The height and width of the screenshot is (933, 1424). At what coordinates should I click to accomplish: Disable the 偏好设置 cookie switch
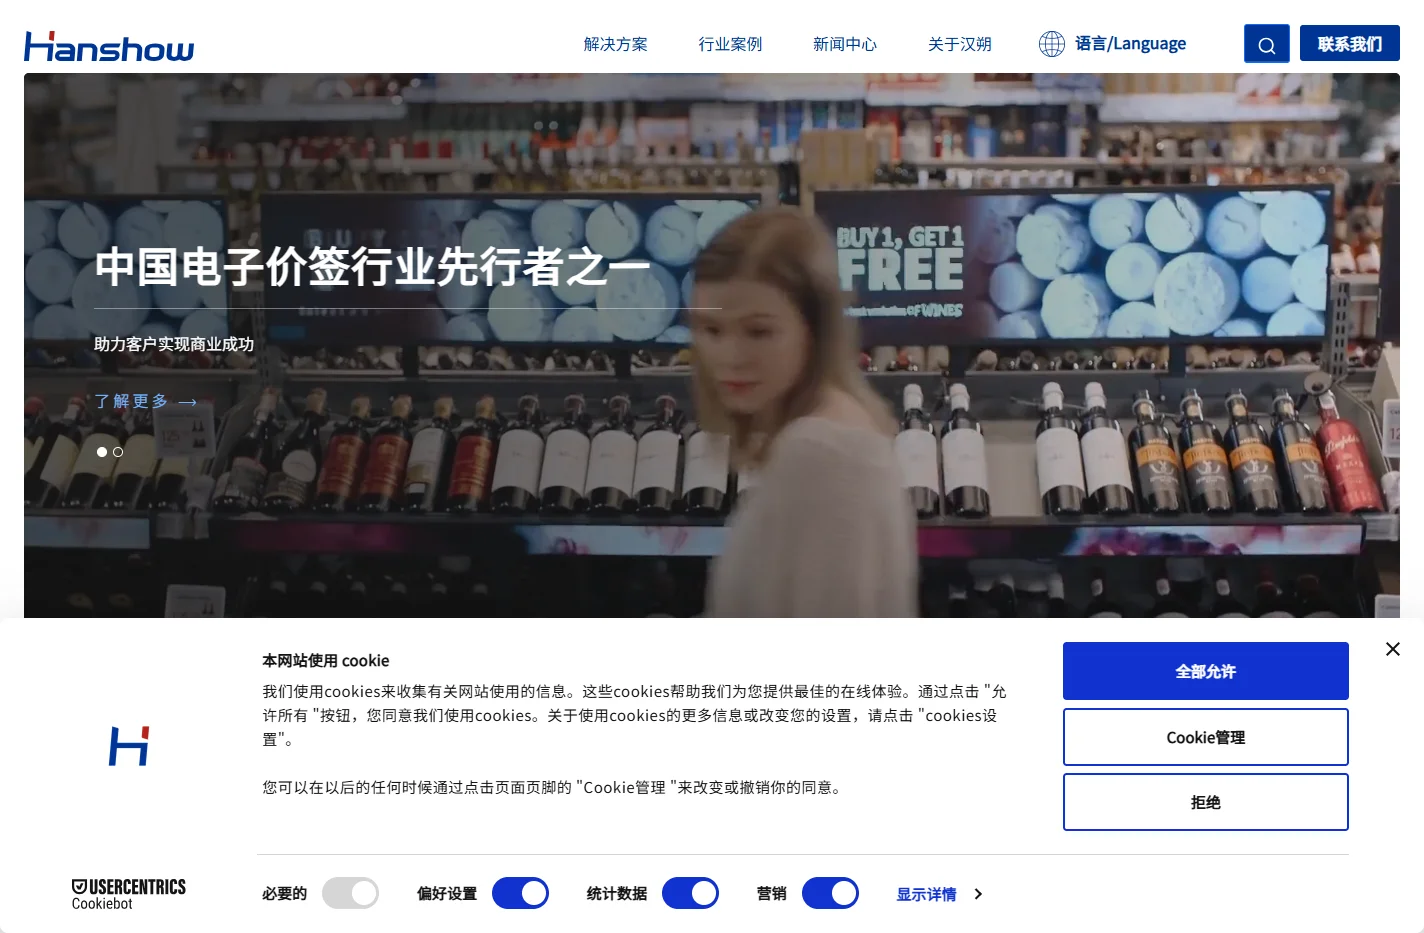click(x=520, y=893)
